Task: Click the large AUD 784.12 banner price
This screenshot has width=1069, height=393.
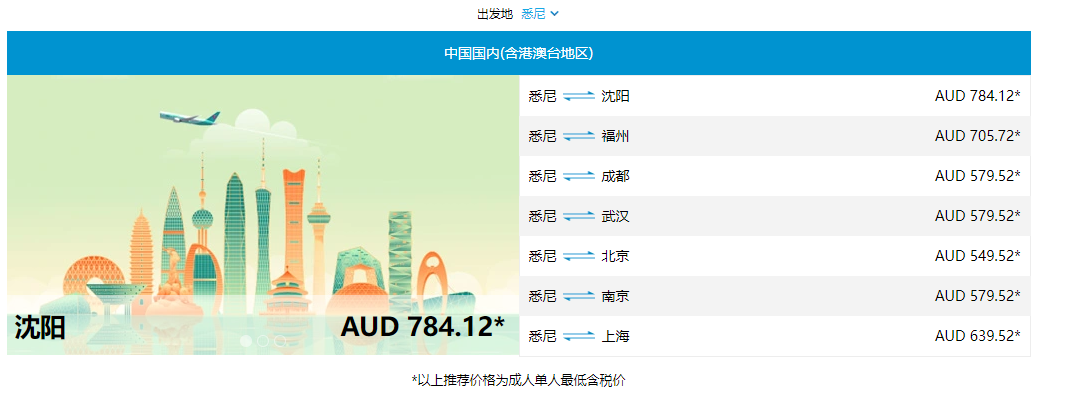Action: pyautogui.click(x=423, y=327)
